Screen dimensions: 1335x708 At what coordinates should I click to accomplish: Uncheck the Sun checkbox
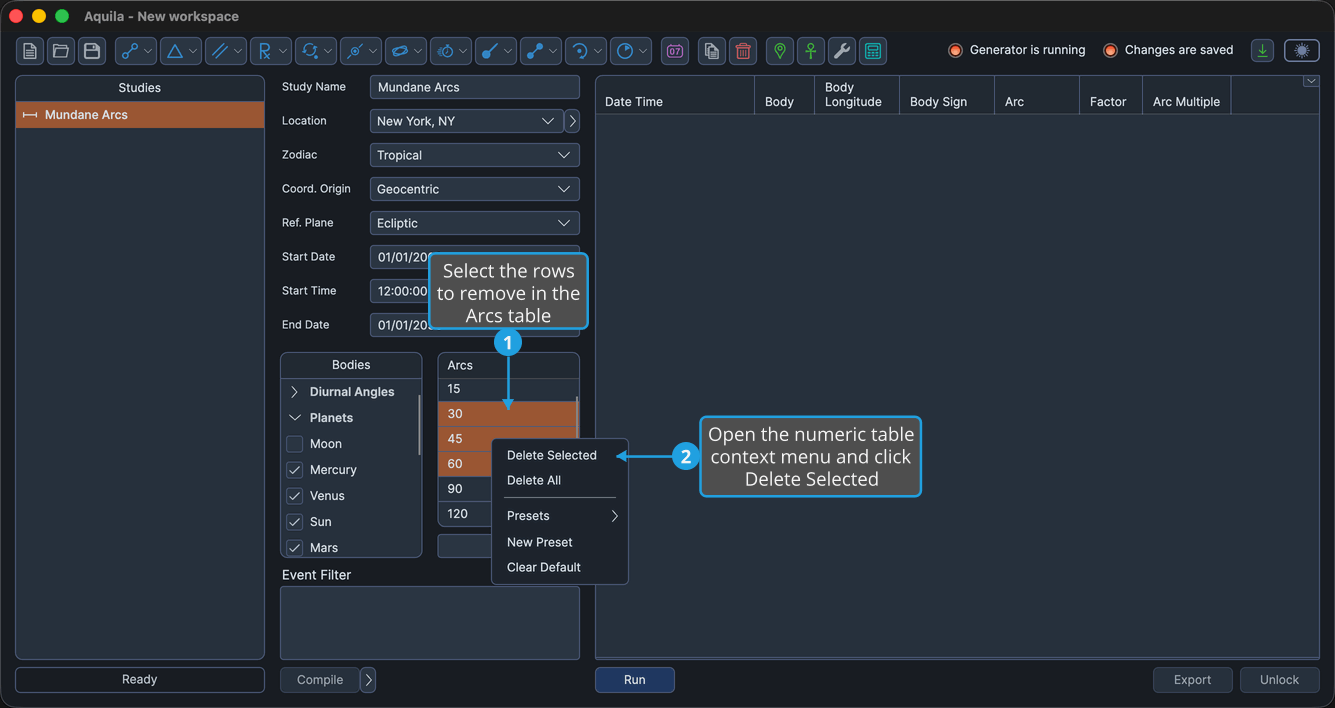coord(295,522)
